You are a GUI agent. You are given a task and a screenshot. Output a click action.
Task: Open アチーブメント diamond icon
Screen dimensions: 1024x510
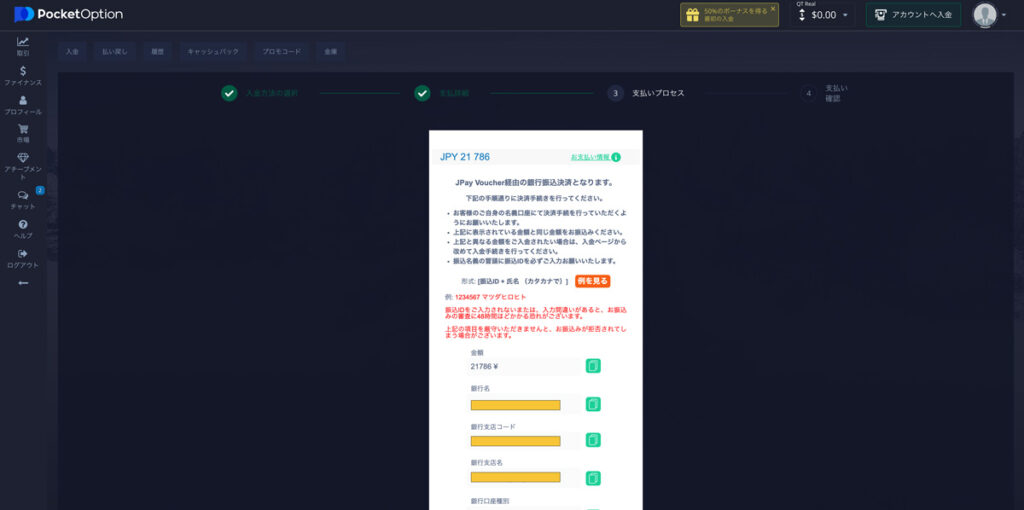click(22, 158)
